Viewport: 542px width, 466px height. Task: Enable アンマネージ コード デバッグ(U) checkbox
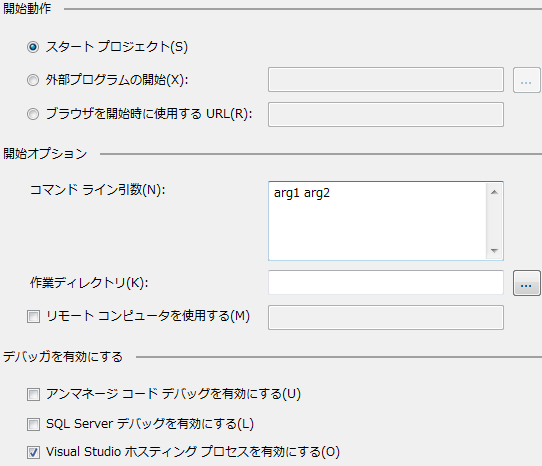pos(34,394)
